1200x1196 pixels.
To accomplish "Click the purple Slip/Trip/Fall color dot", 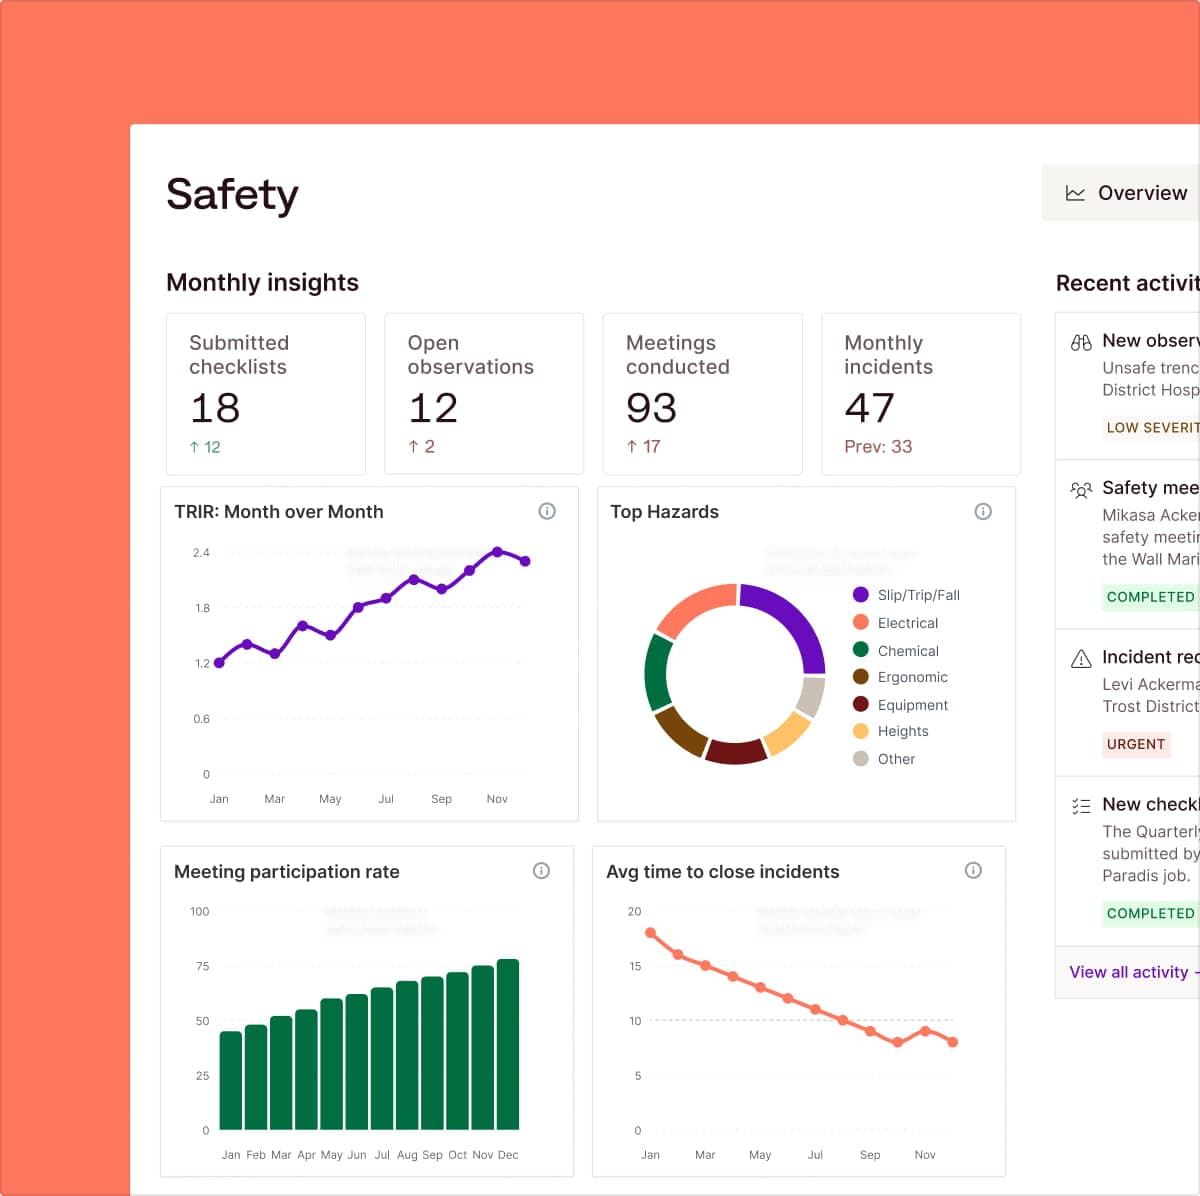I will coord(859,594).
